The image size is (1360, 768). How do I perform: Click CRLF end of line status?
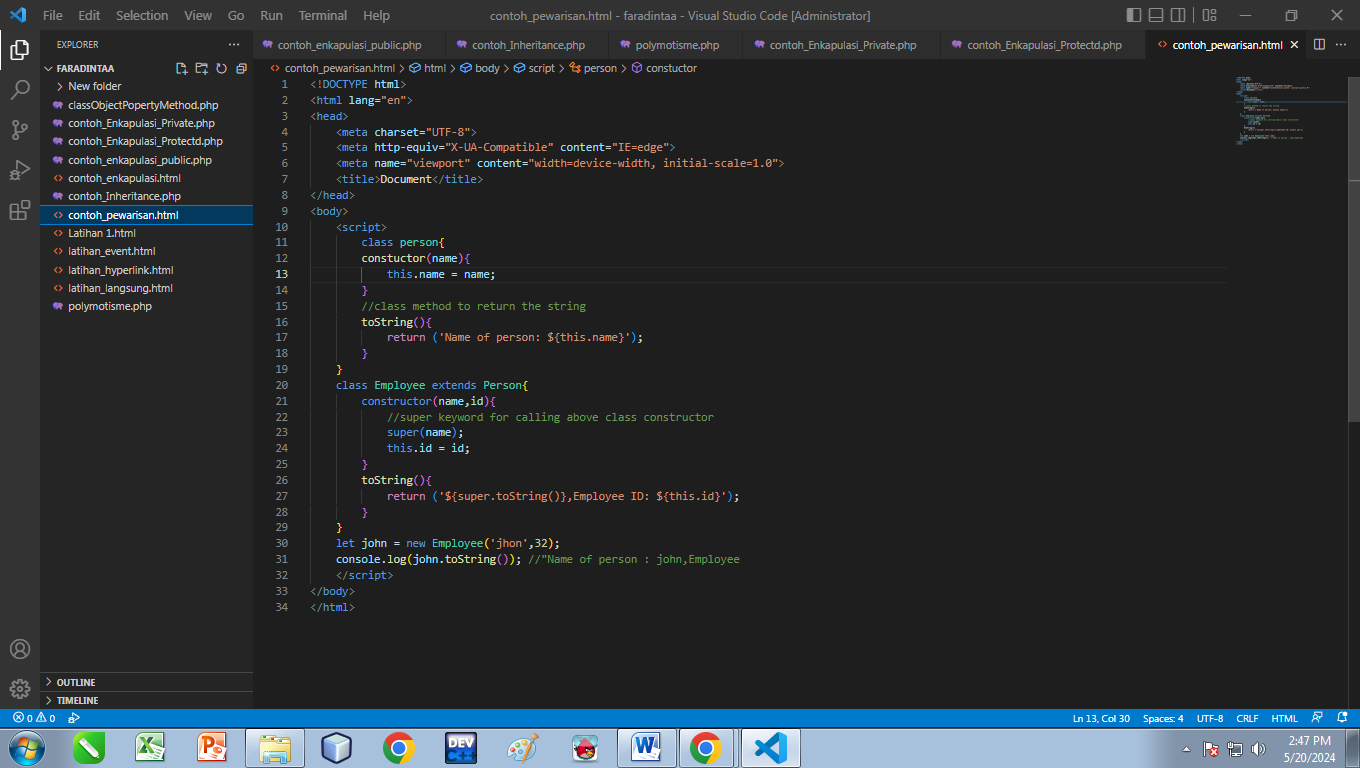pyautogui.click(x=1247, y=718)
